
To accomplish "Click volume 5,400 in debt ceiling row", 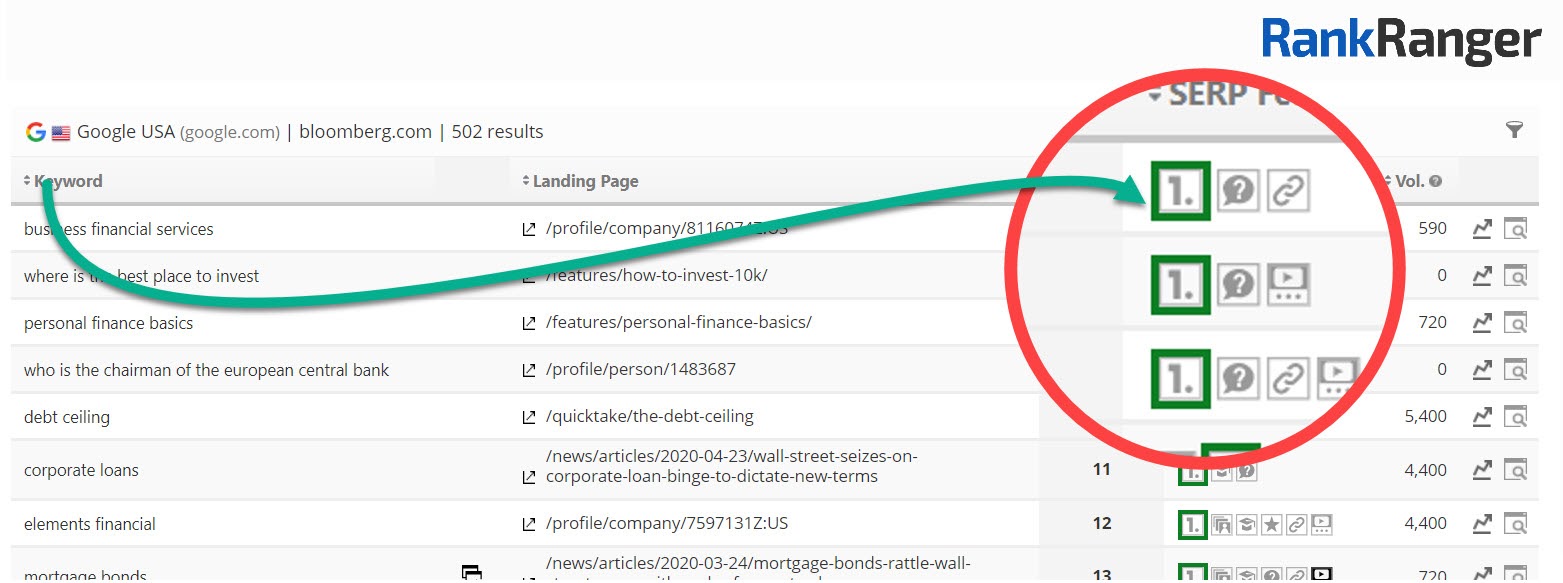I will [1426, 417].
